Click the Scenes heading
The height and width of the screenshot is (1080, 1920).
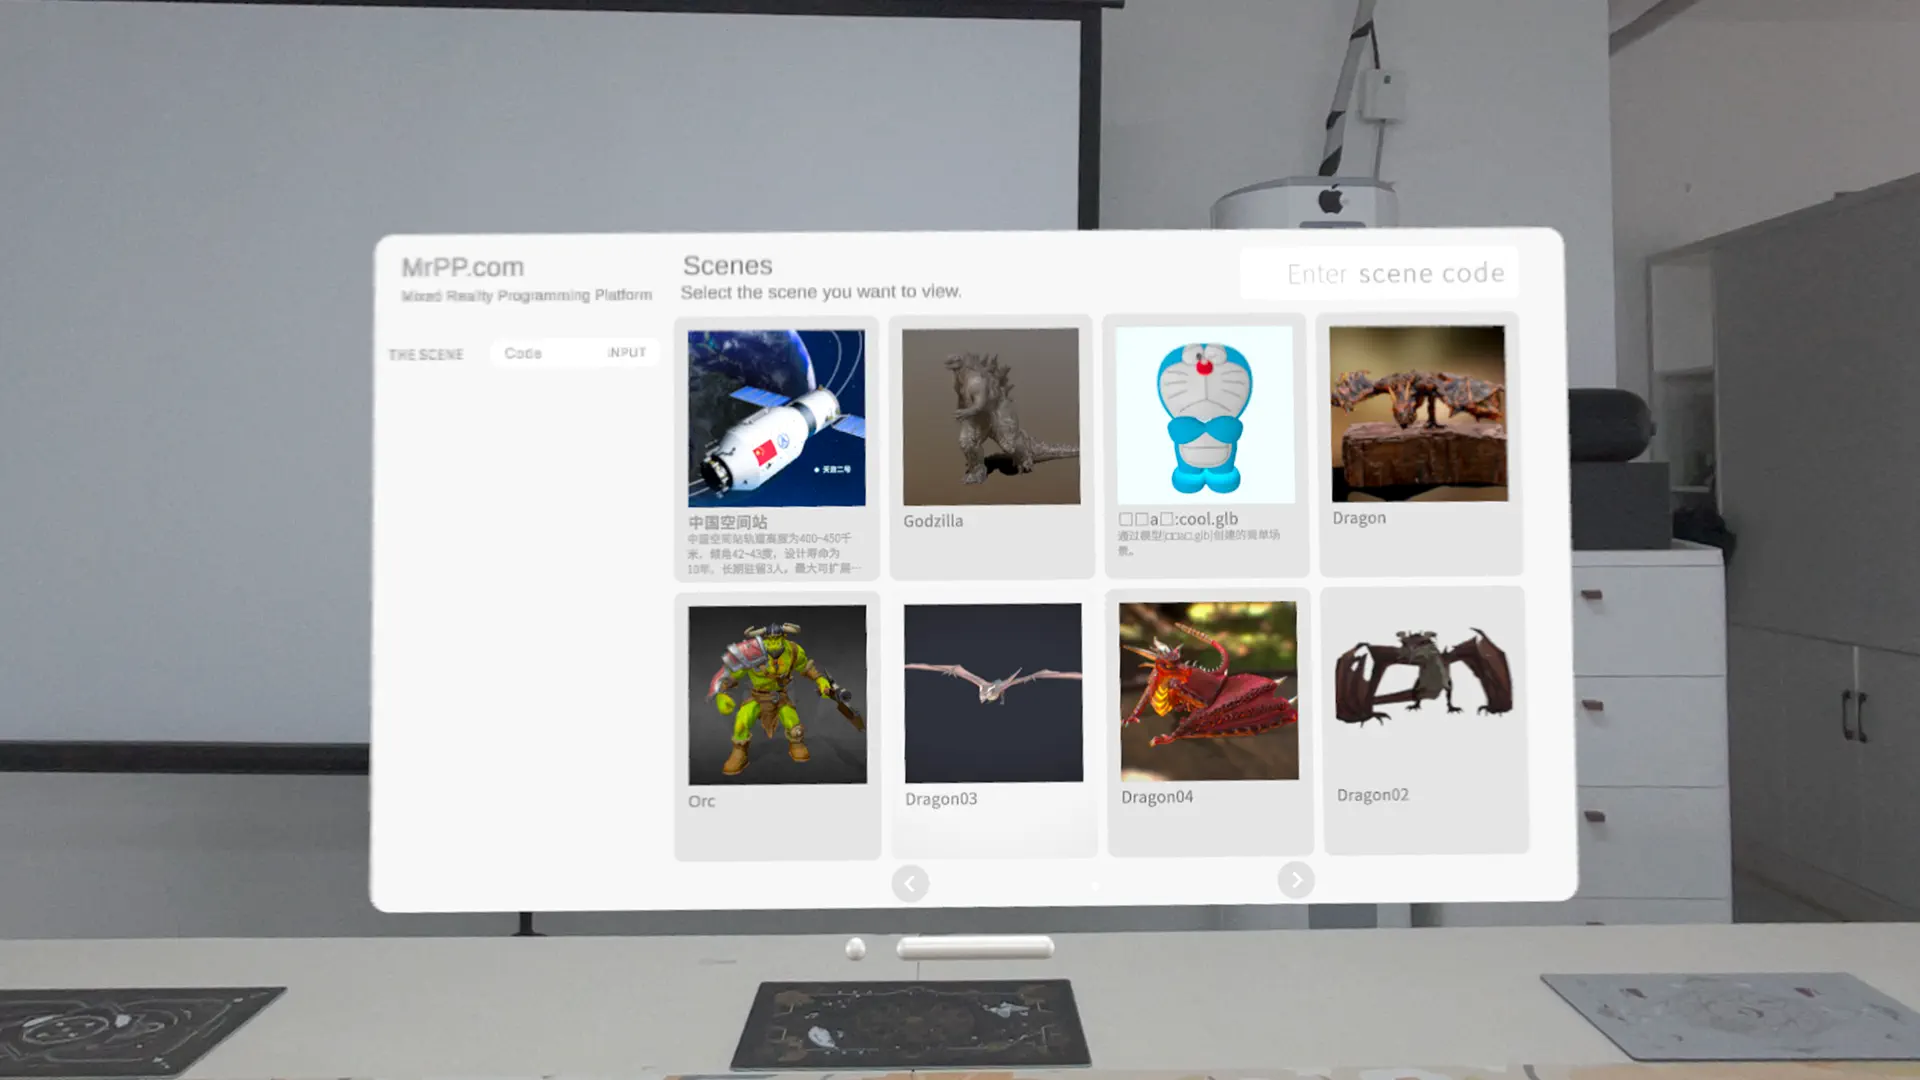click(x=727, y=265)
